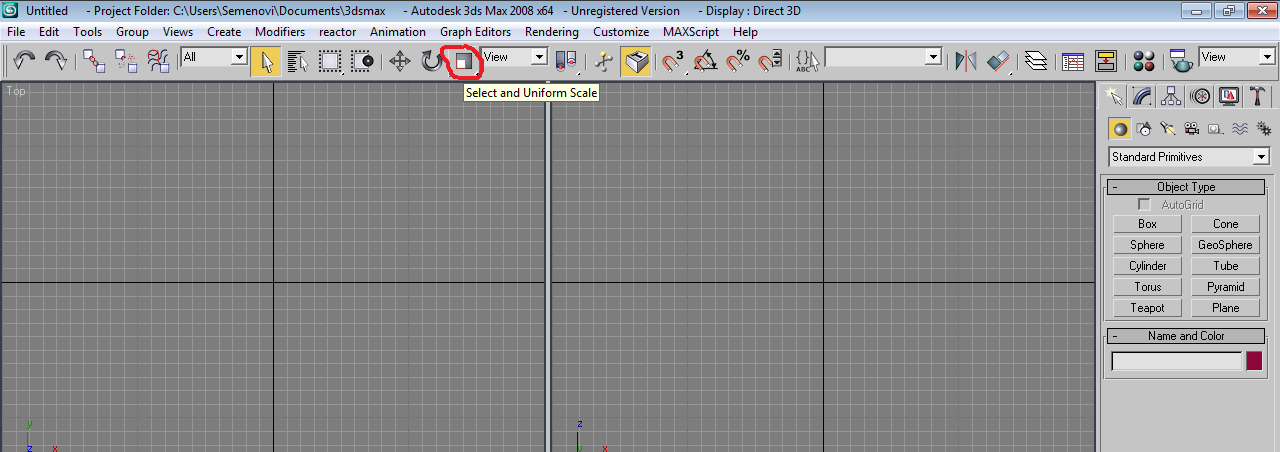Screen dimensions: 1280x452
Task: Click the object color swatch
Action: pos(1254,361)
